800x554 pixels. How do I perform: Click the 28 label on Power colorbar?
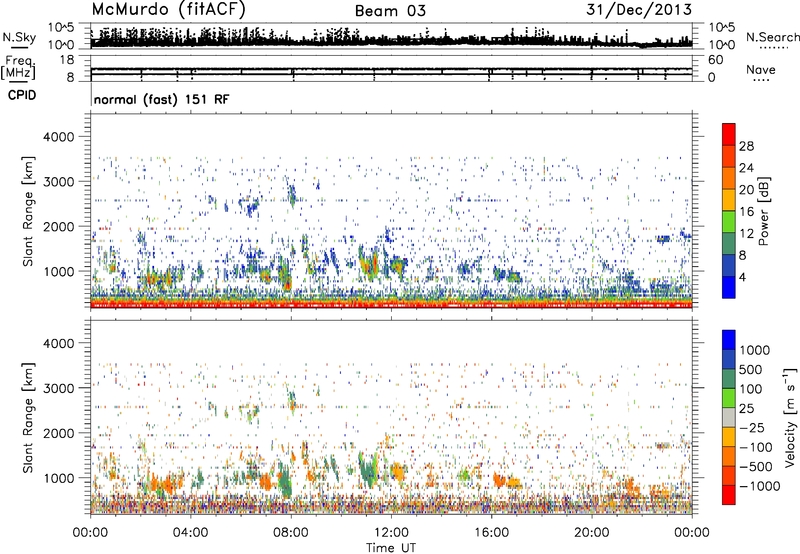[746, 146]
